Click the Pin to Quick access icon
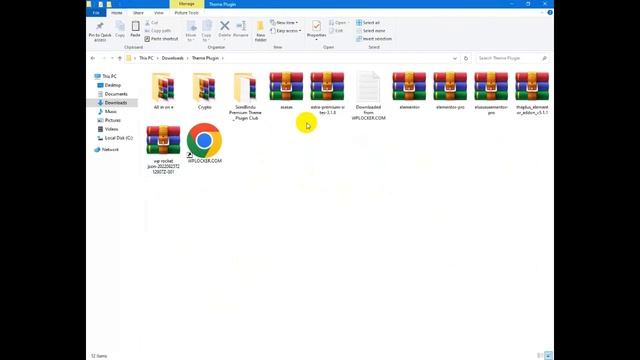The width and height of the screenshot is (640, 360). coord(100,27)
